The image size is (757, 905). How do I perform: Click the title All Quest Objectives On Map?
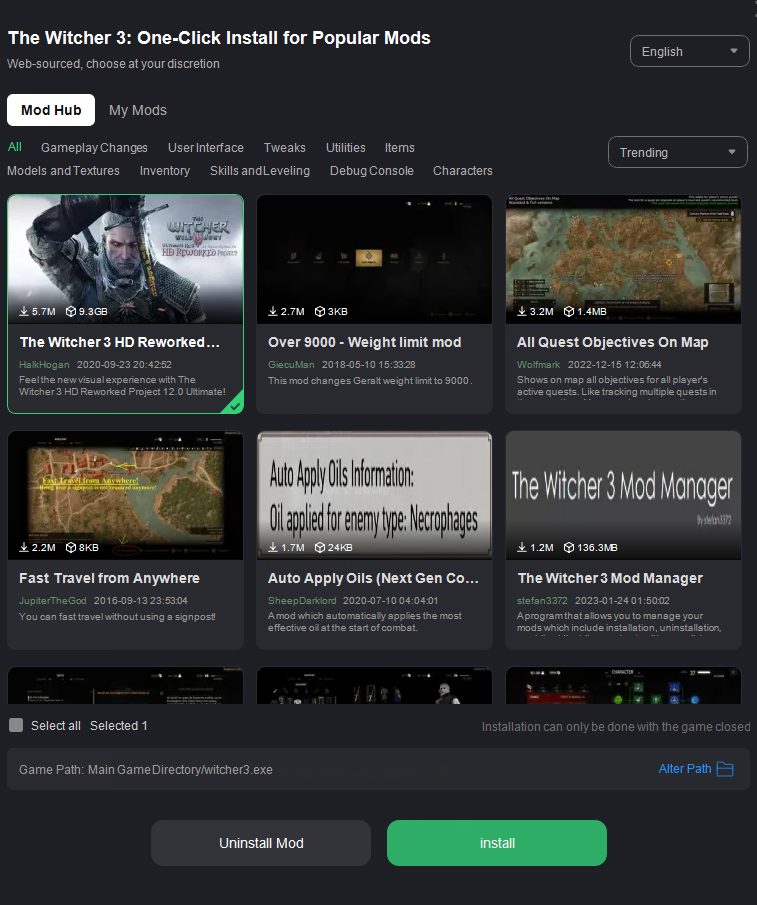(x=613, y=342)
